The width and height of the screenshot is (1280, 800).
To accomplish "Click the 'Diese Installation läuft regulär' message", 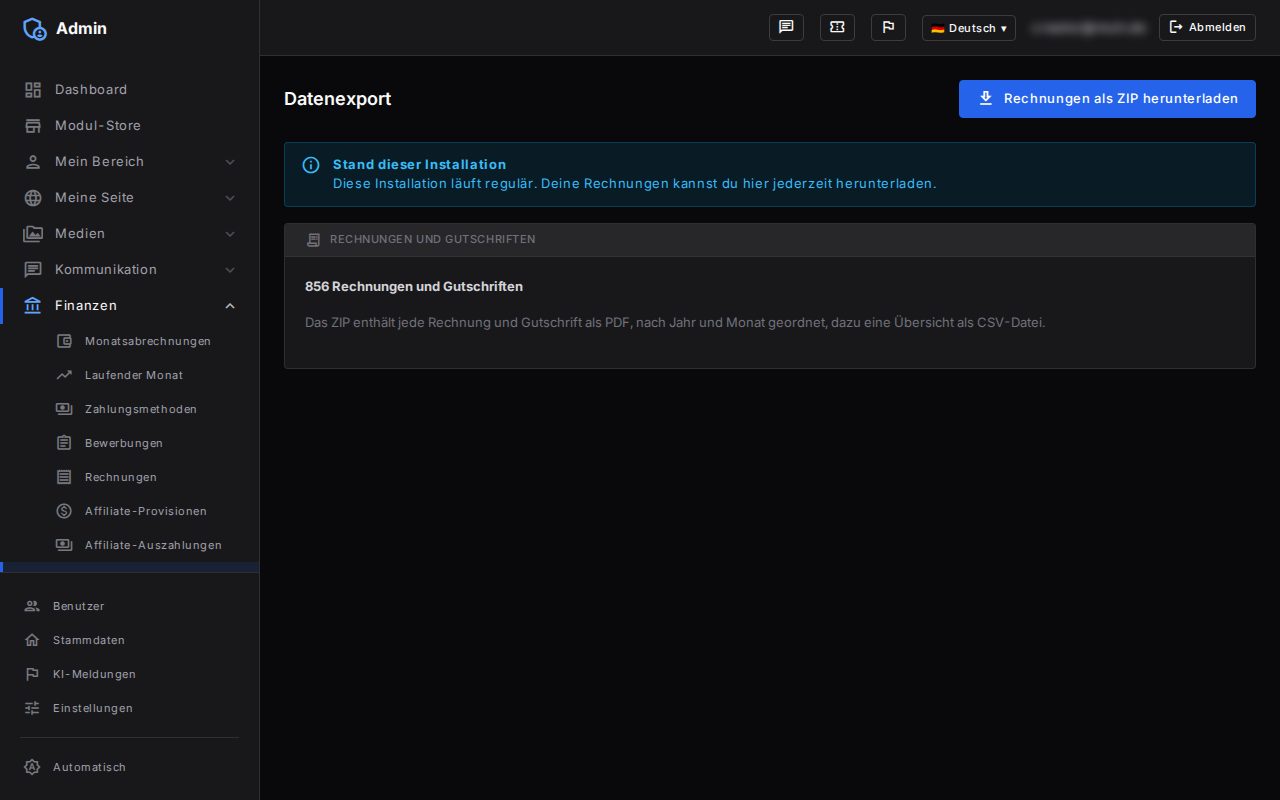I will pos(635,183).
